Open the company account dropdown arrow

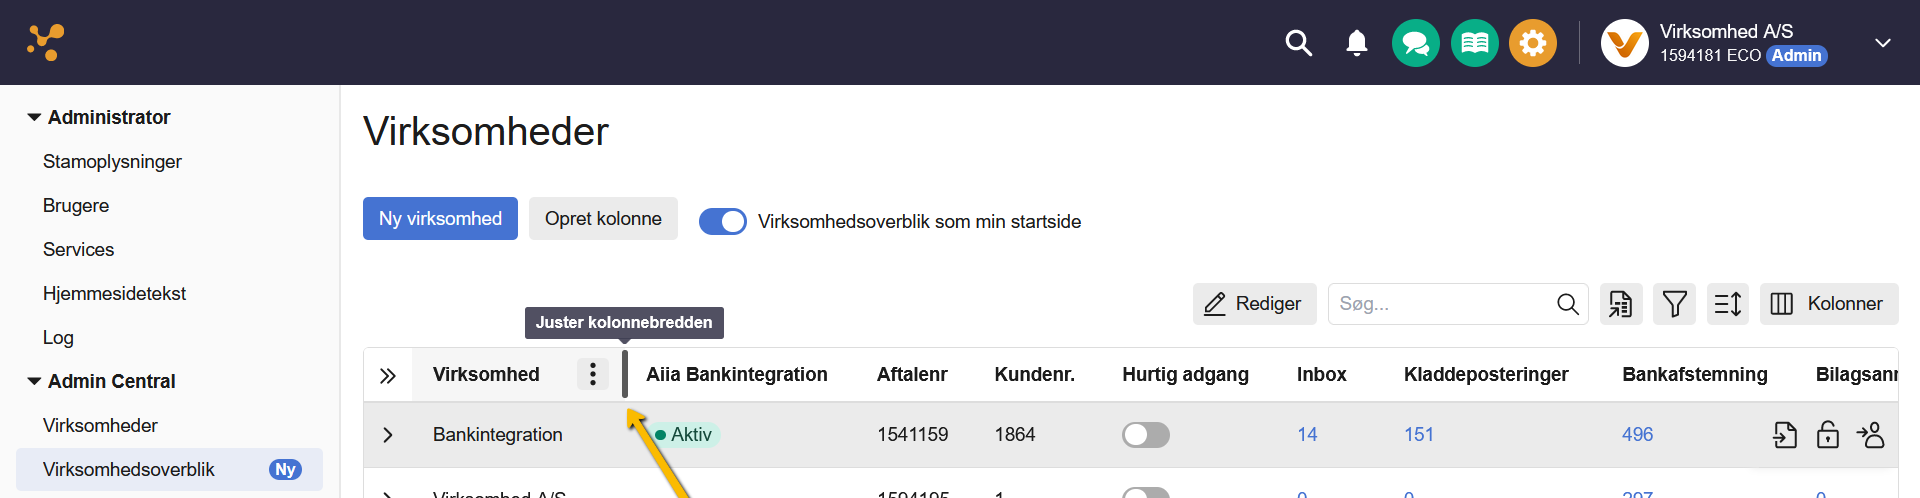click(x=1882, y=43)
